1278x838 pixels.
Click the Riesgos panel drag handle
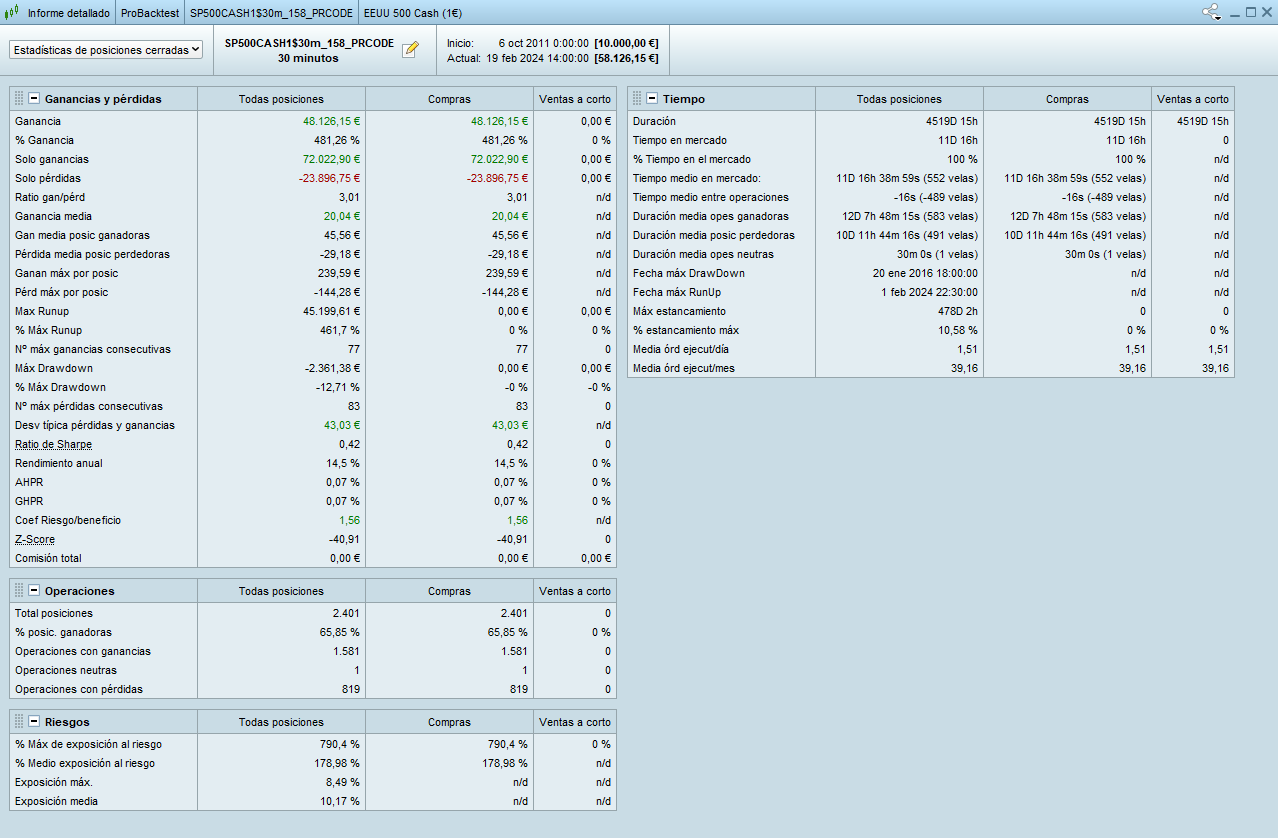tap(19, 722)
